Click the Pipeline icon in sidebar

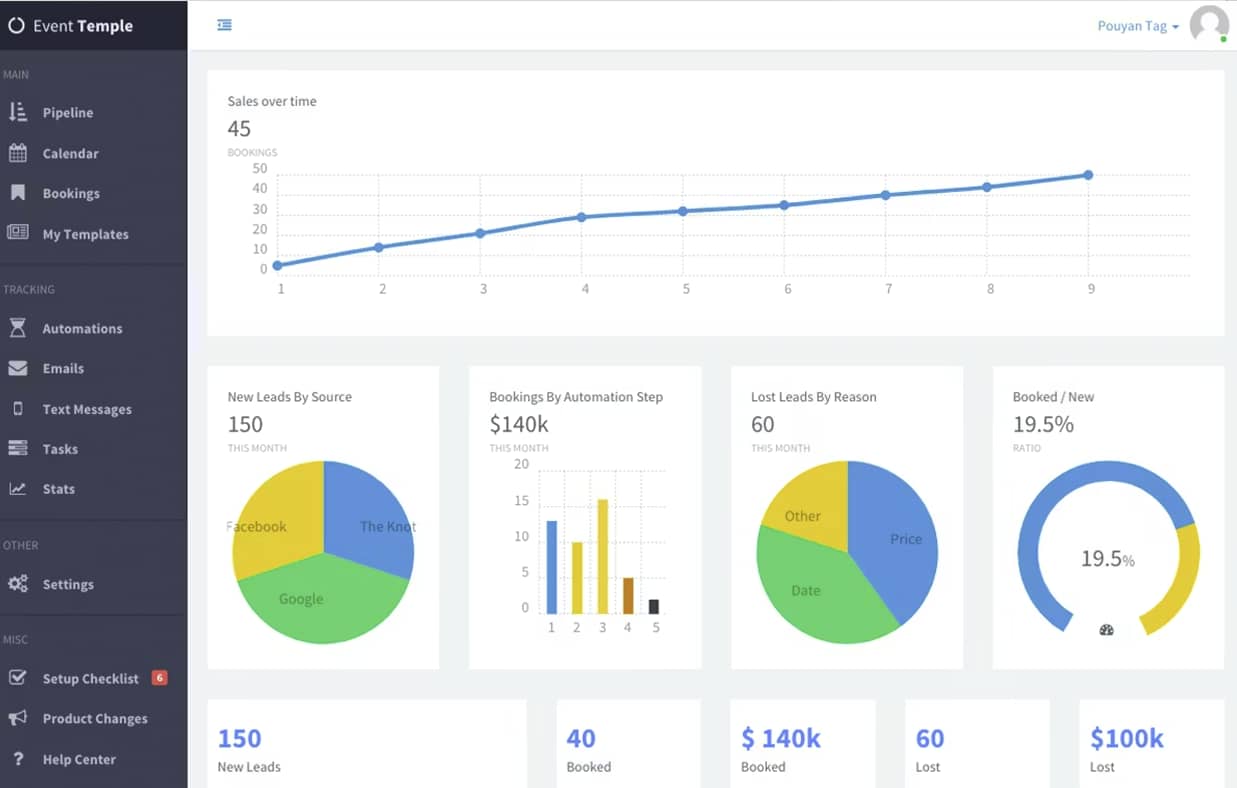[18, 112]
